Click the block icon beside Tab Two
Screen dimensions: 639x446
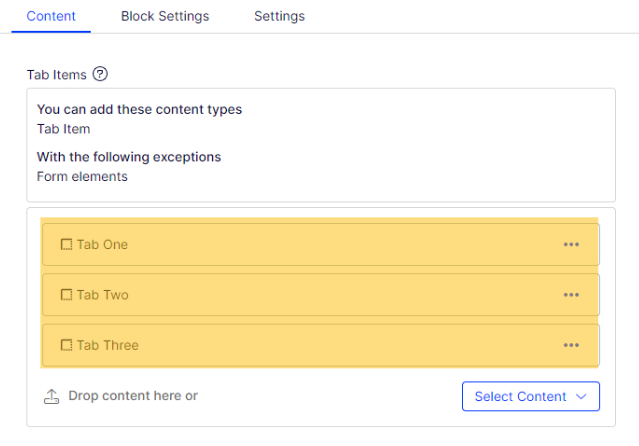pyautogui.click(x=66, y=295)
